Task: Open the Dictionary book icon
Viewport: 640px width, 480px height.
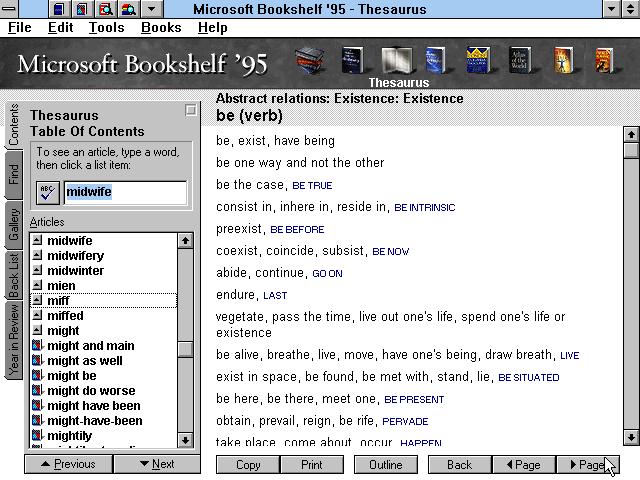Action: click(x=352, y=60)
